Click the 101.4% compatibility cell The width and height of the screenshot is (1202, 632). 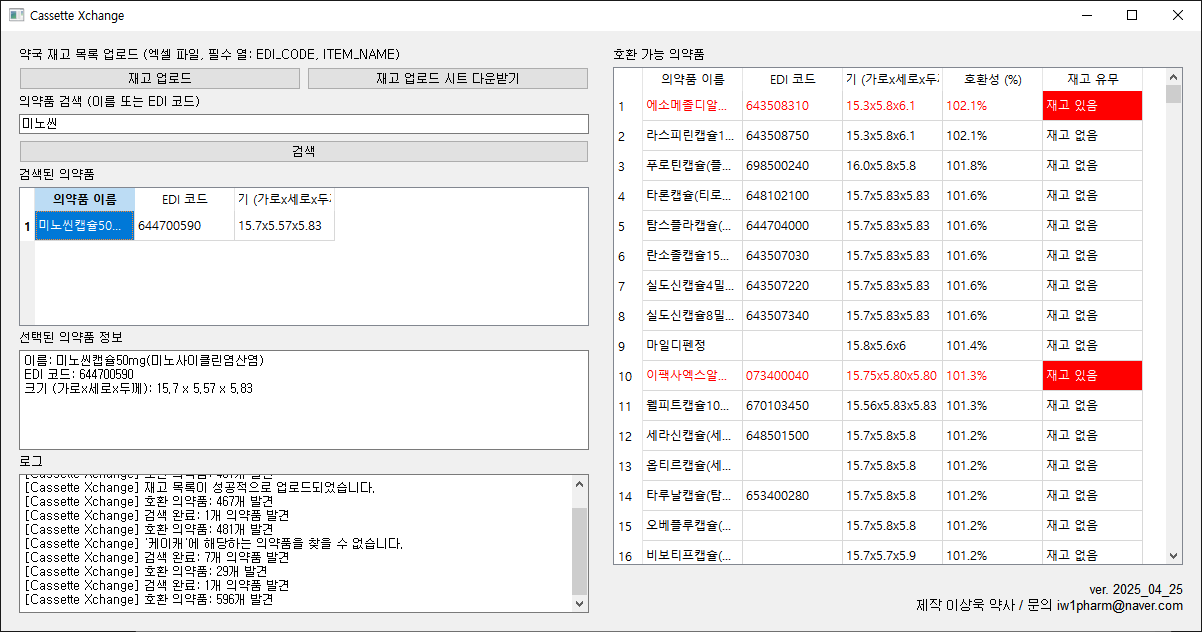[x=992, y=346]
